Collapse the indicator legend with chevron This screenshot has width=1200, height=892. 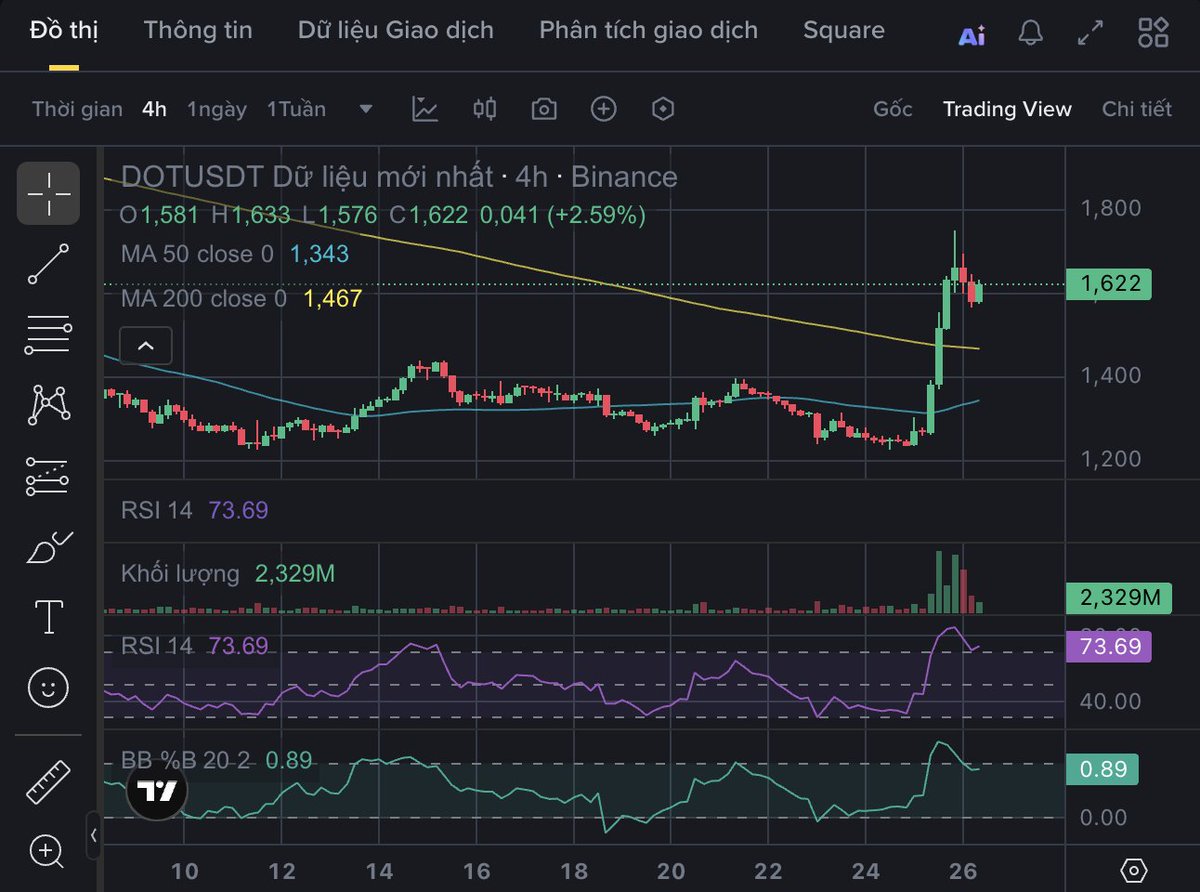click(x=146, y=346)
